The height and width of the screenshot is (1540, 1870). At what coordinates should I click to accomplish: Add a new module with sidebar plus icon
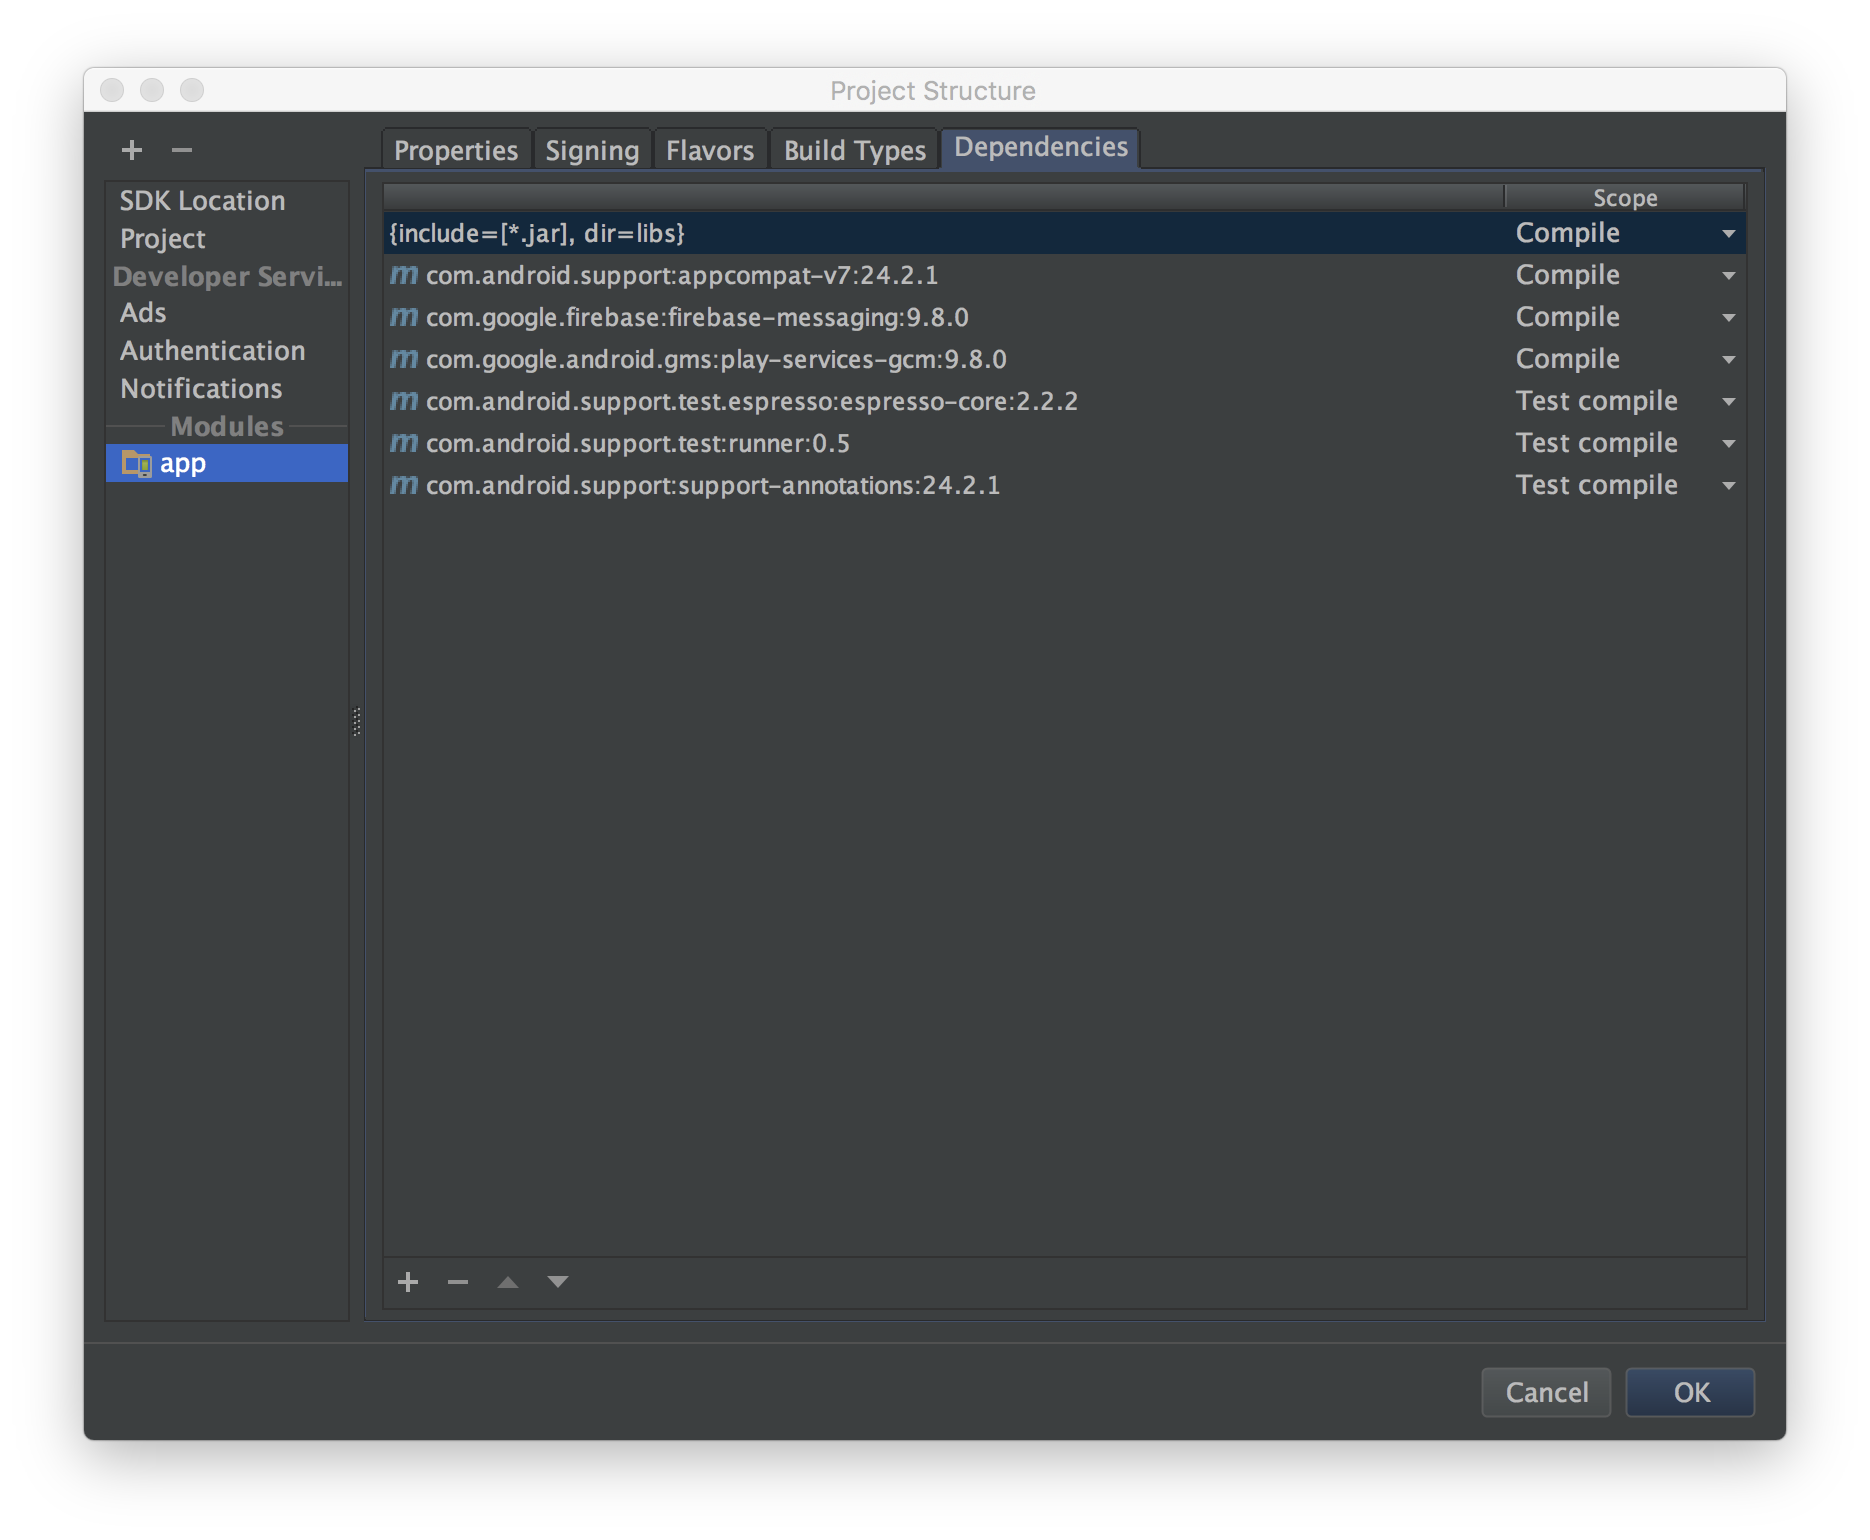(132, 150)
